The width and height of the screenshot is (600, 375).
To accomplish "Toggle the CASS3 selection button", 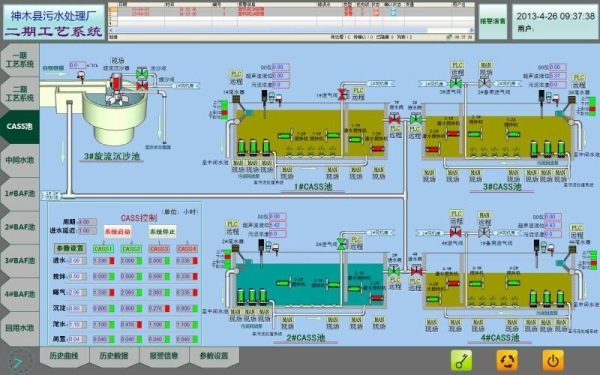I will (159, 249).
